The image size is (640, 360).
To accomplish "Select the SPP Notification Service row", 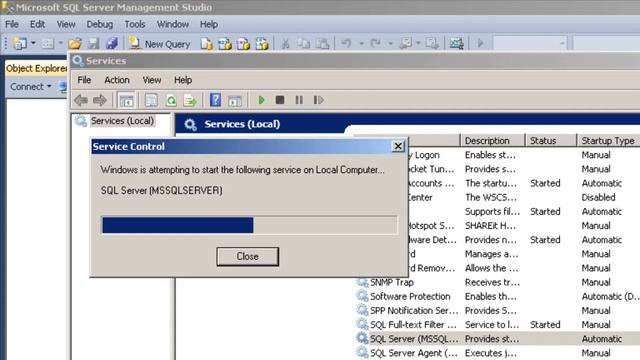I will (498, 311).
